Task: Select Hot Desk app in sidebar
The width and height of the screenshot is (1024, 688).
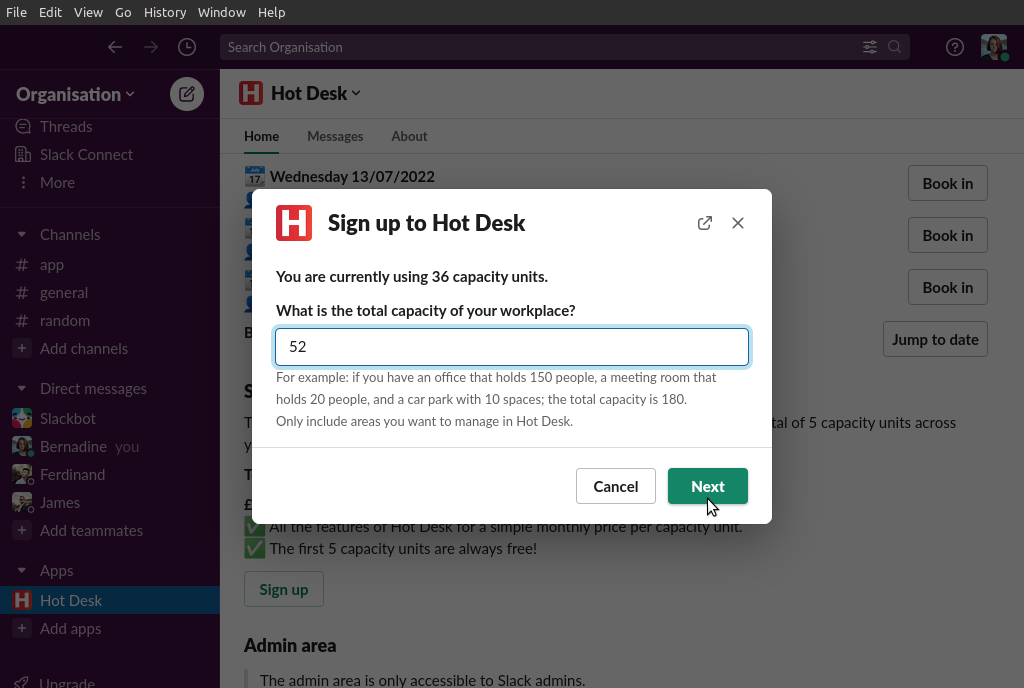Action: pyautogui.click(x=110, y=601)
